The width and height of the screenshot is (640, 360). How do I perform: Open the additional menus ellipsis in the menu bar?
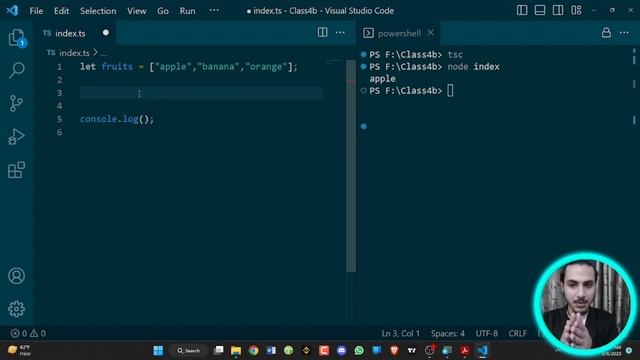[x=214, y=11]
